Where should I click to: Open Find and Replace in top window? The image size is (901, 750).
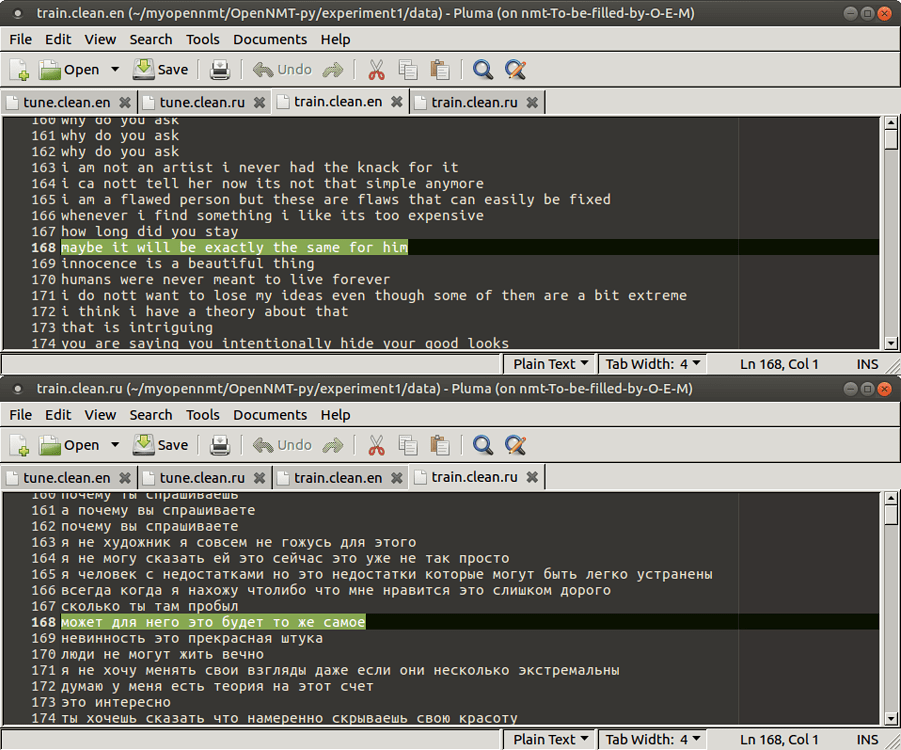515,70
